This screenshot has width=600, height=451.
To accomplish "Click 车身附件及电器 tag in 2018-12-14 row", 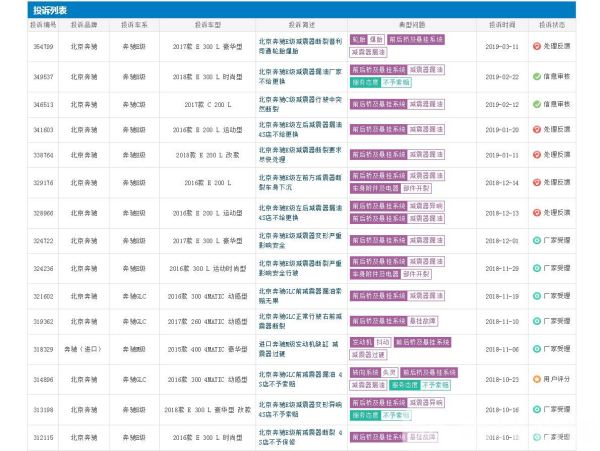I will tap(375, 188).
